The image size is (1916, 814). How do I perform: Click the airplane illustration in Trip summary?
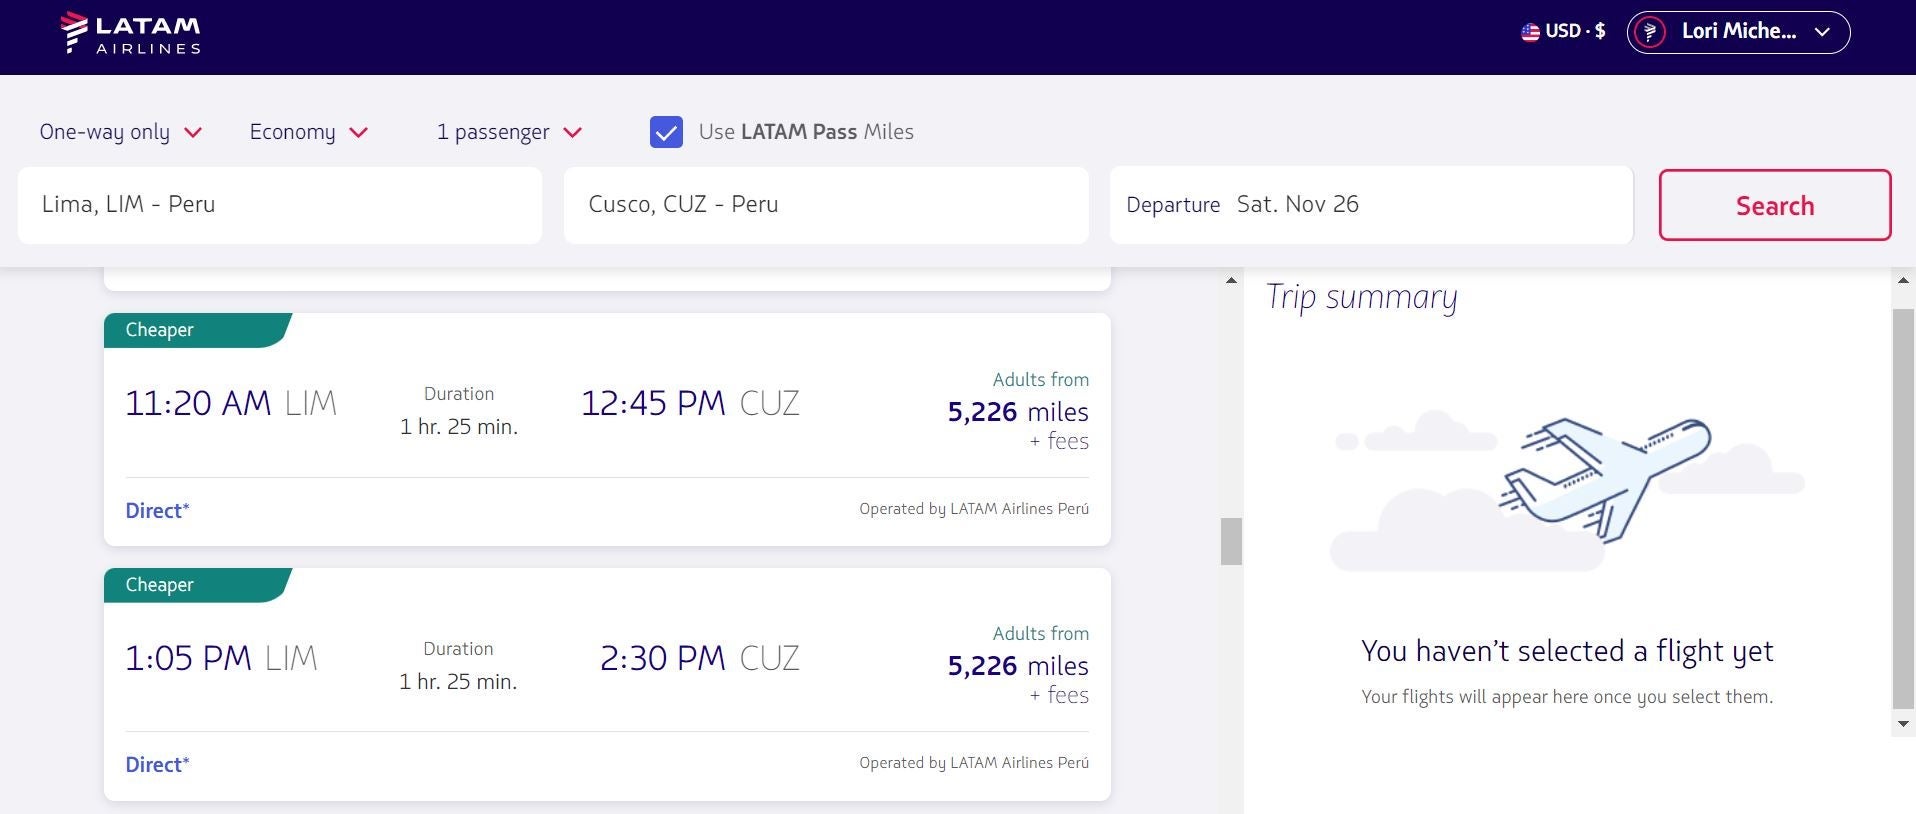coord(1604,478)
